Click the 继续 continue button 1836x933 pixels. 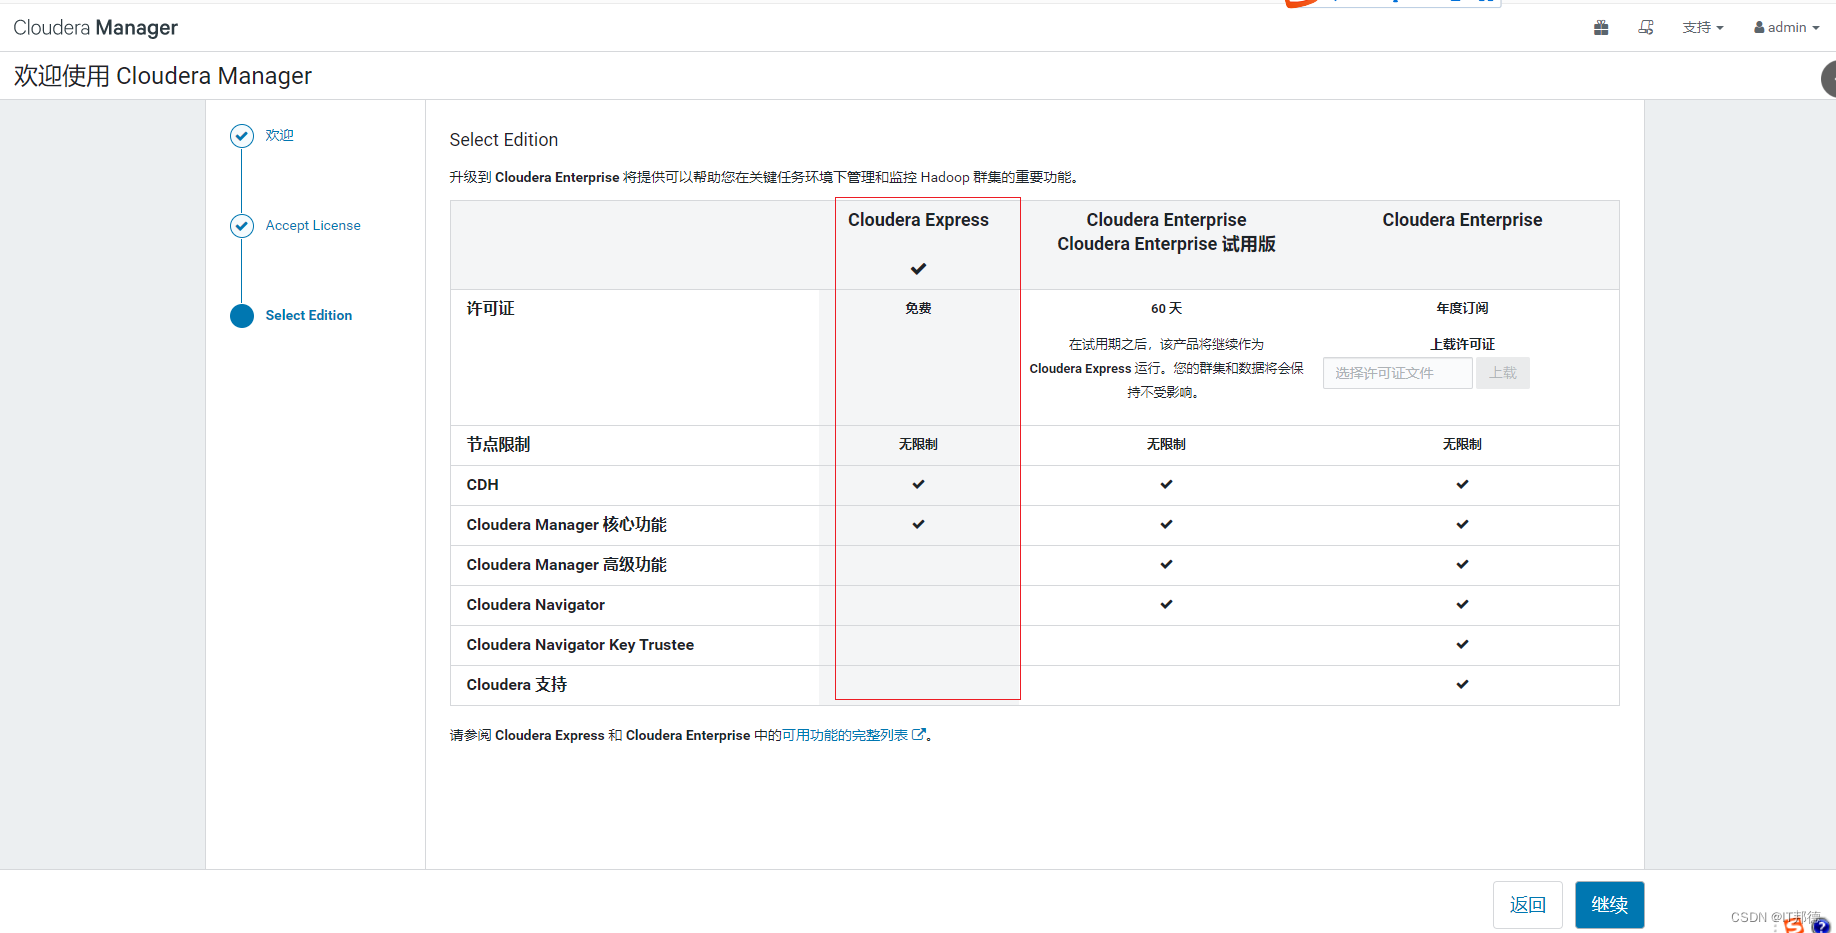[1610, 905]
